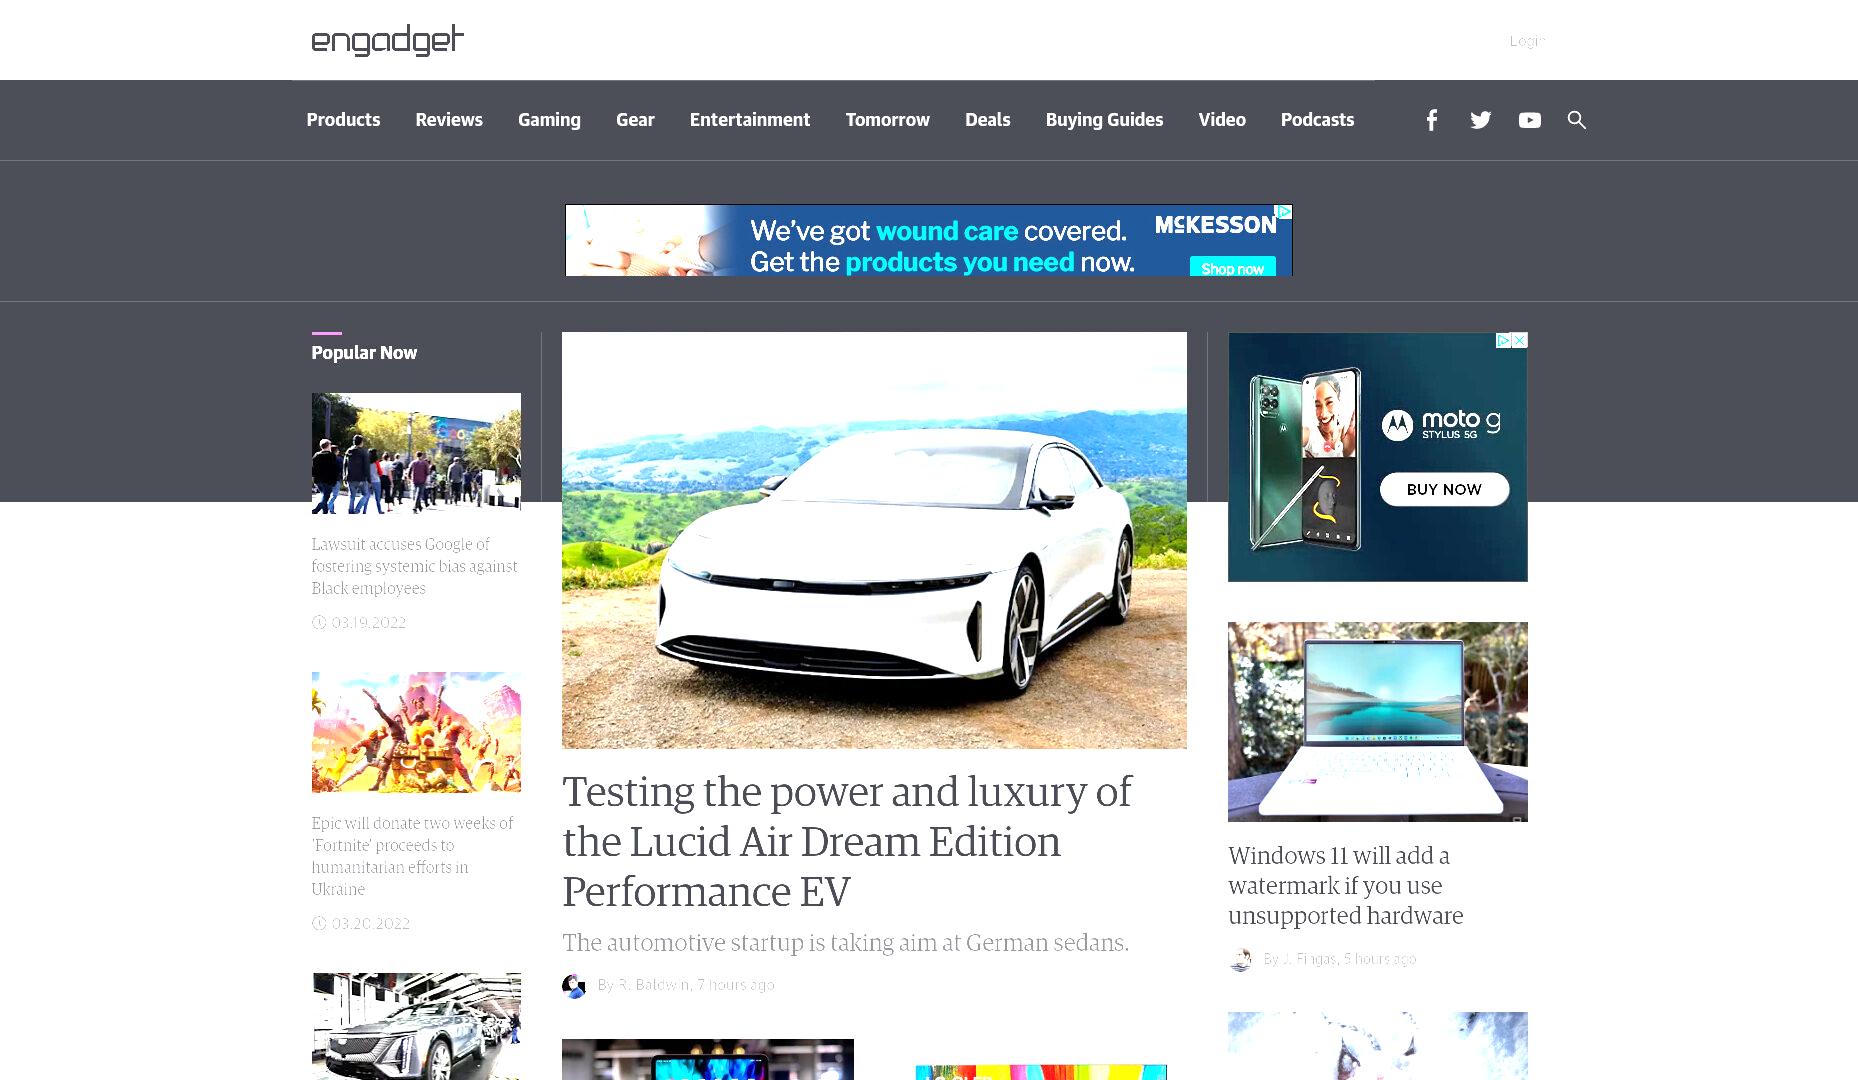Image resolution: width=1858 pixels, height=1080 pixels.
Task: Click Shop now on McKesson banner
Action: point(1232,268)
